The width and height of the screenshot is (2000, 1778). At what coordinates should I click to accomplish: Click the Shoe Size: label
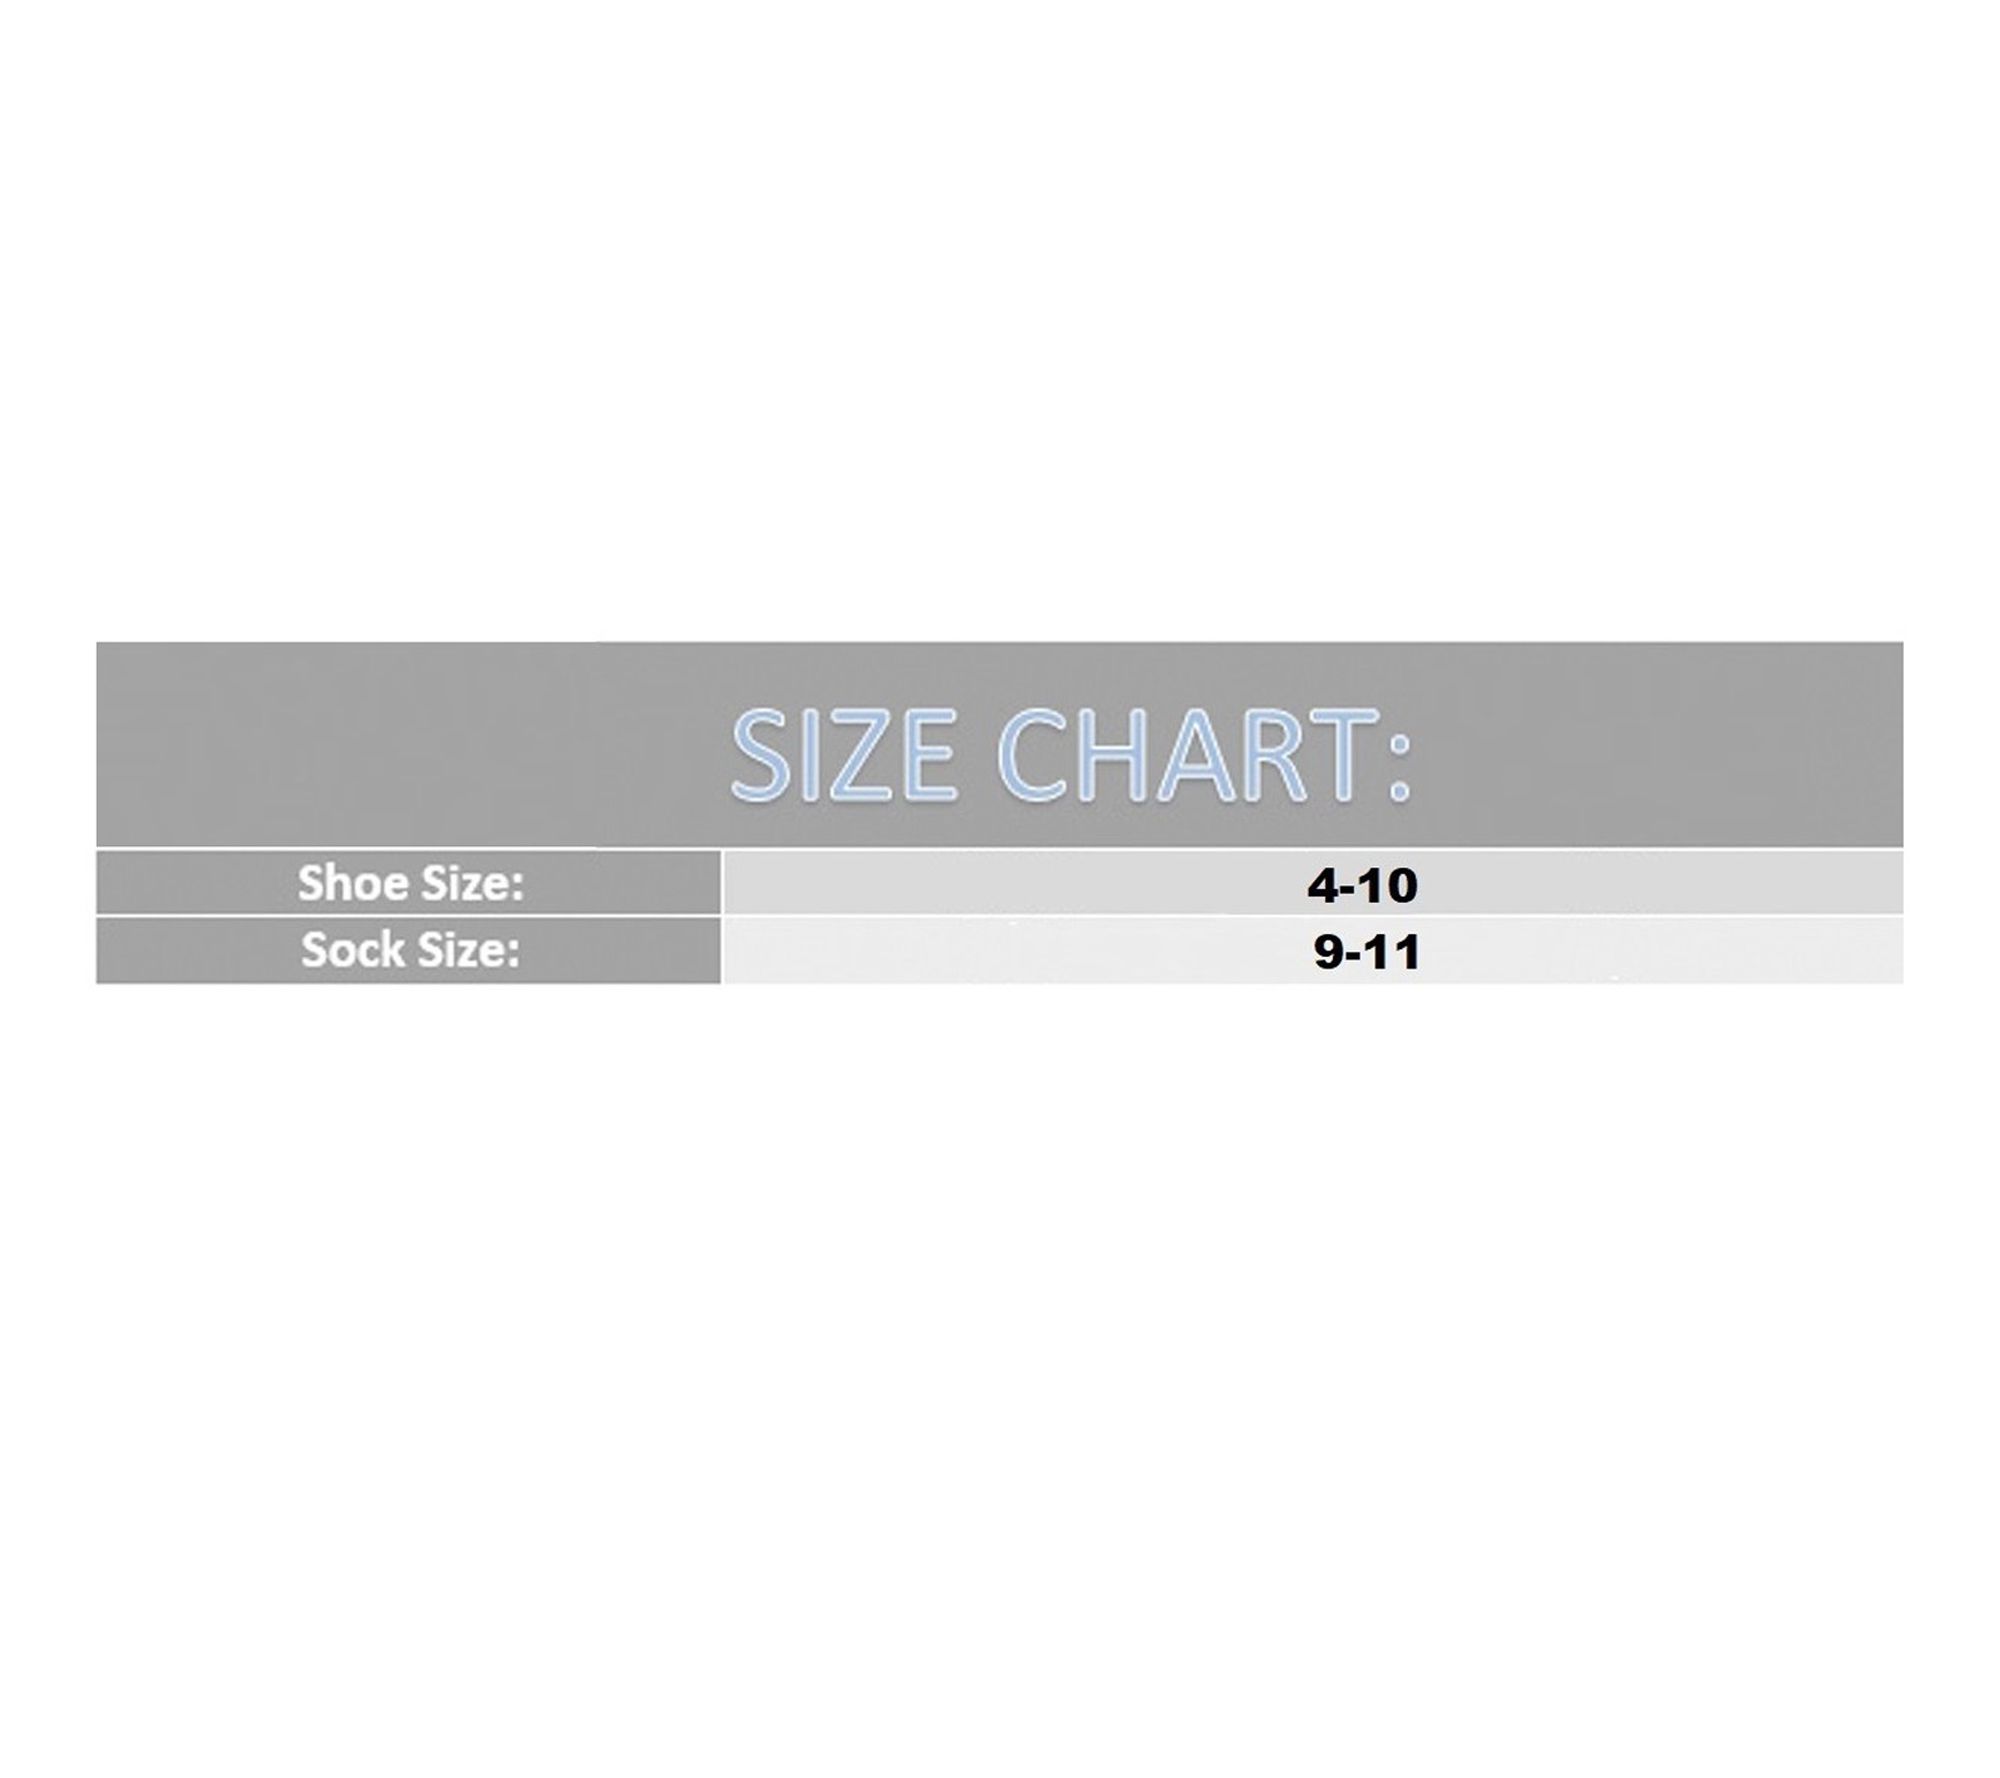point(410,883)
